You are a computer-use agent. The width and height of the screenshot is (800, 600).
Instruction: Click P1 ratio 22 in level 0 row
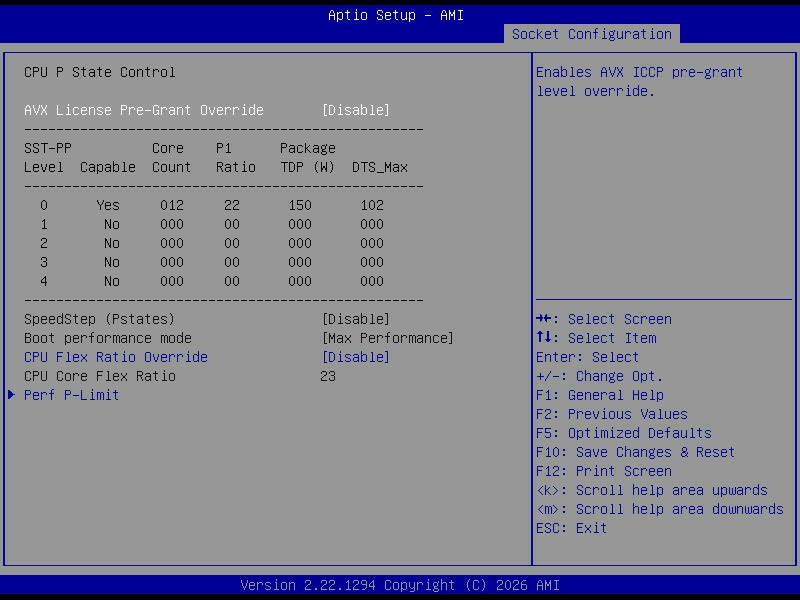(x=232, y=205)
